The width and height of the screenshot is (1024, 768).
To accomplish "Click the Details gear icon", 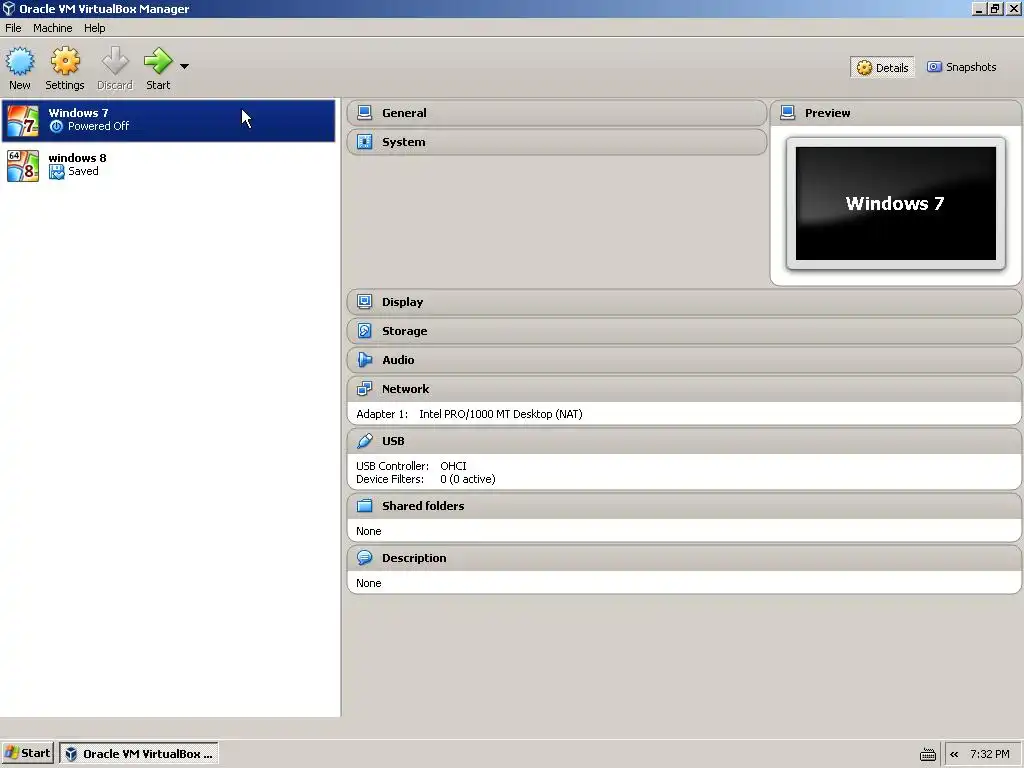I will click(x=864, y=68).
